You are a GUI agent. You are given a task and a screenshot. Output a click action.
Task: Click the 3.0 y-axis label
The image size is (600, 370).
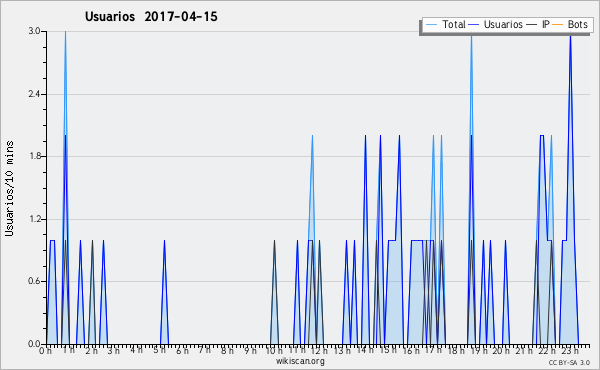[34, 31]
